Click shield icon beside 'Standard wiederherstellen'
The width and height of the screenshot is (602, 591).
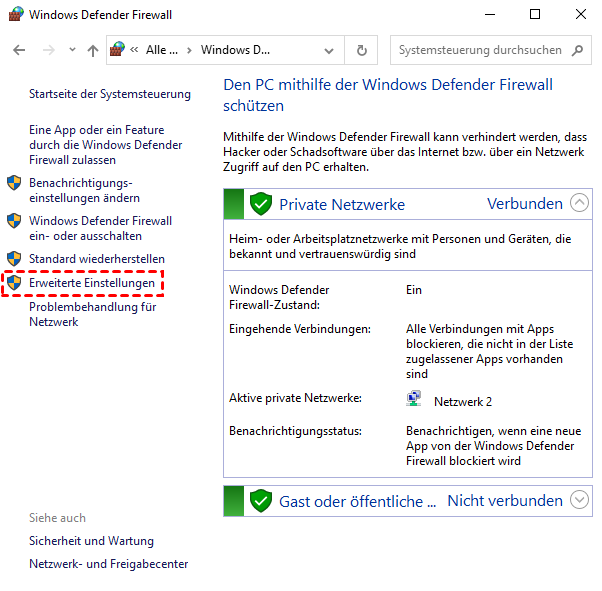[14, 259]
